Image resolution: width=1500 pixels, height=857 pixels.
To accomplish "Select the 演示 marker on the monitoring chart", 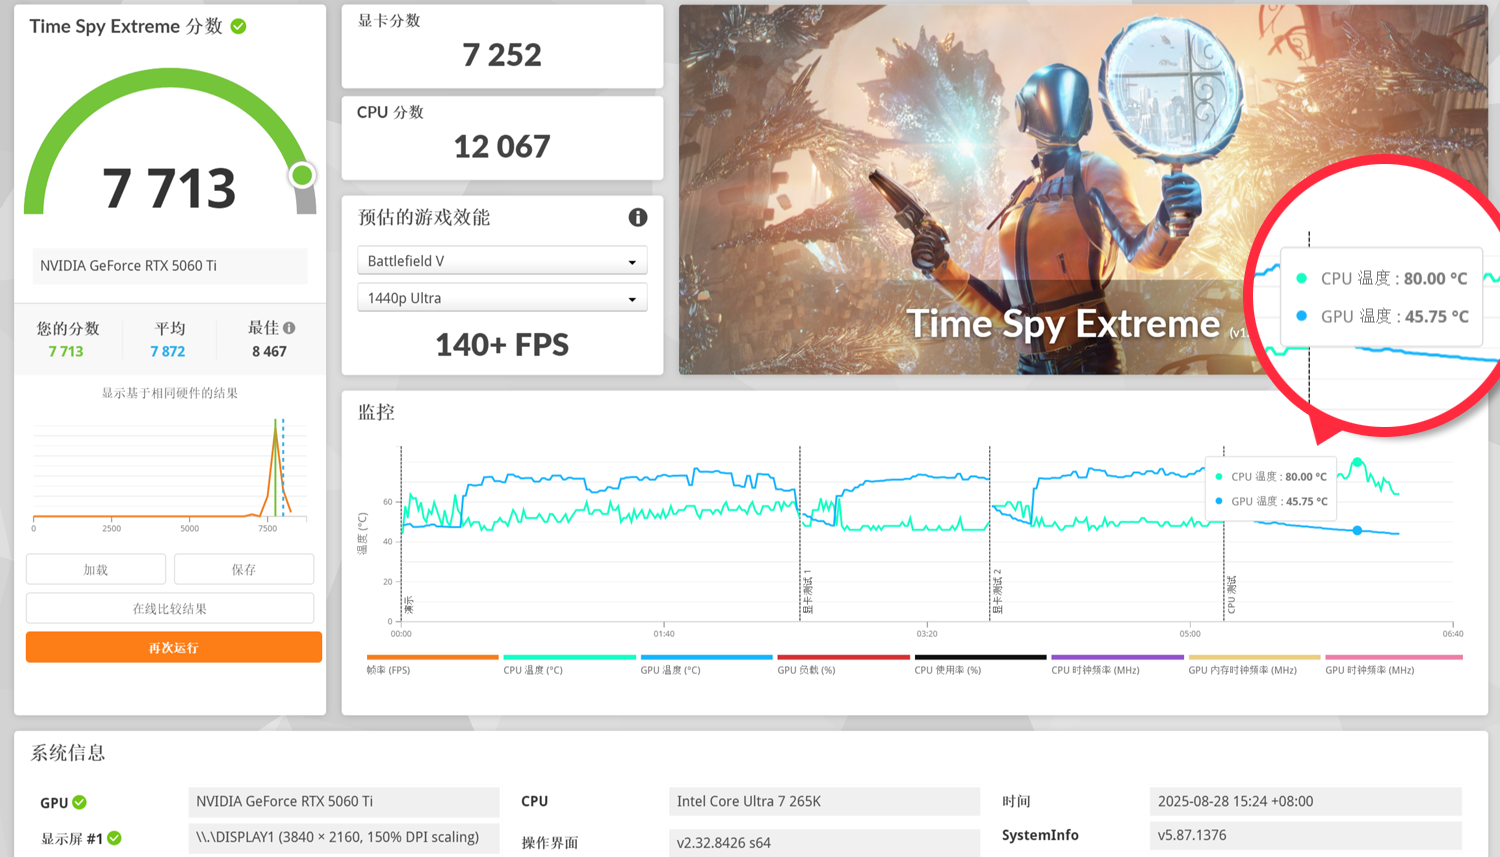I will click(x=409, y=604).
